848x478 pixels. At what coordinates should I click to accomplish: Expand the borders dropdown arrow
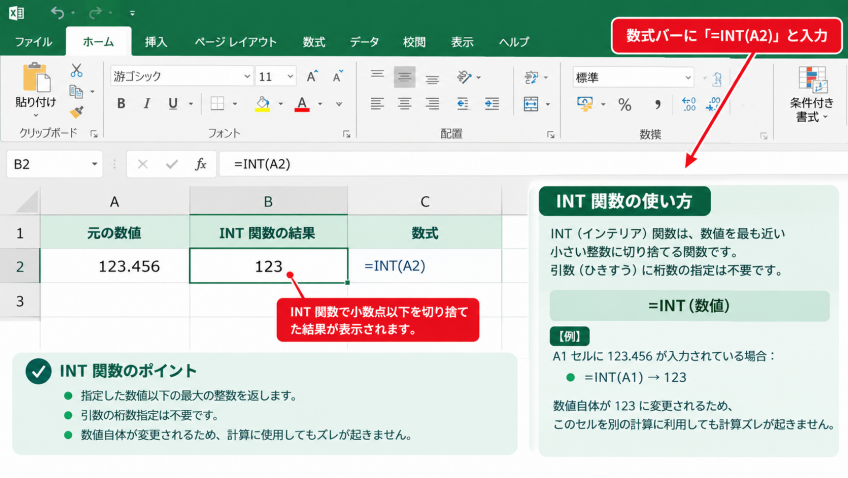tap(235, 104)
